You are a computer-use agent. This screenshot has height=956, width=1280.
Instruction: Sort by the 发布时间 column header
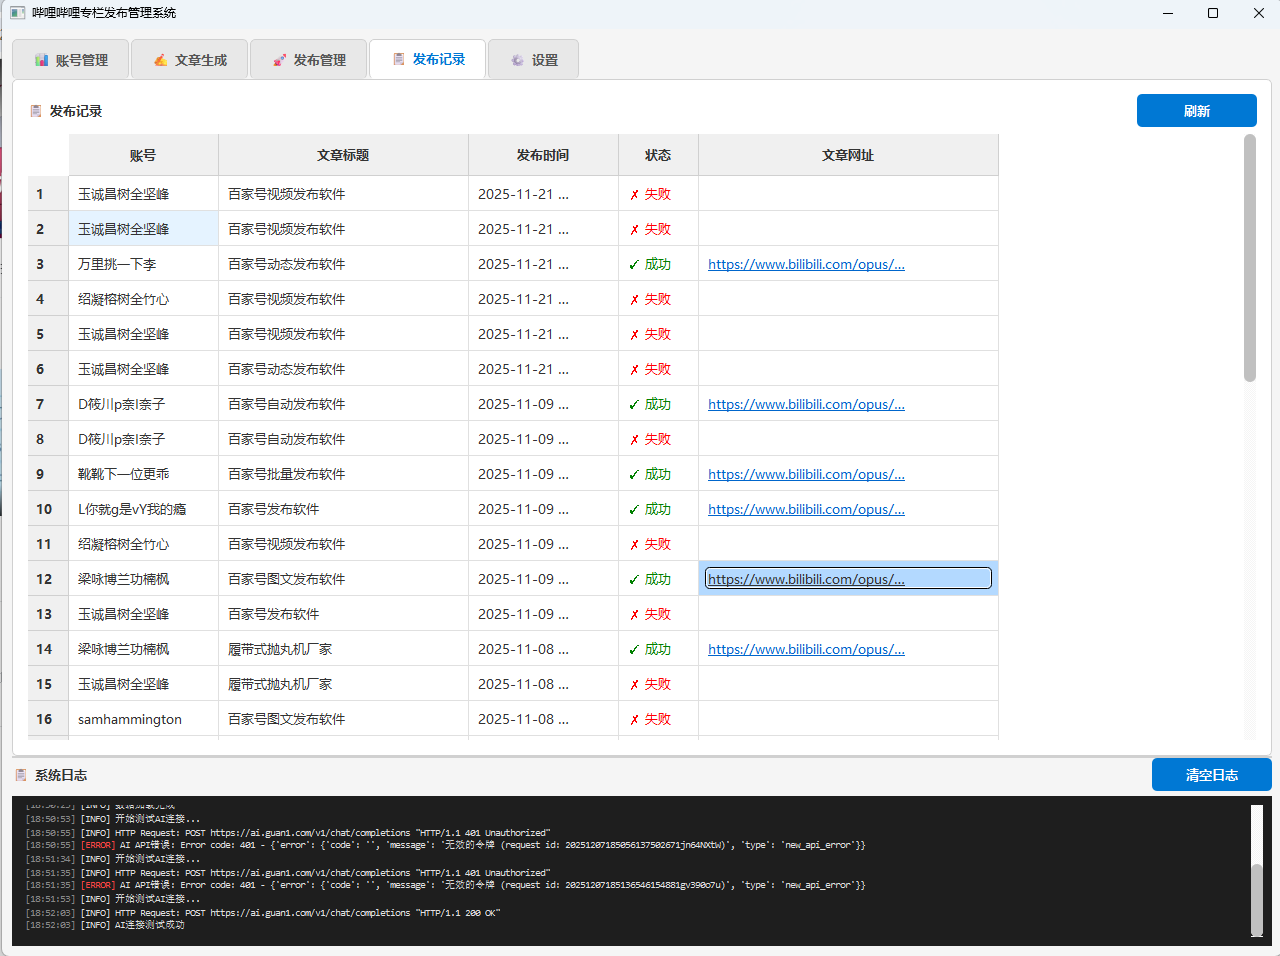pyautogui.click(x=543, y=155)
